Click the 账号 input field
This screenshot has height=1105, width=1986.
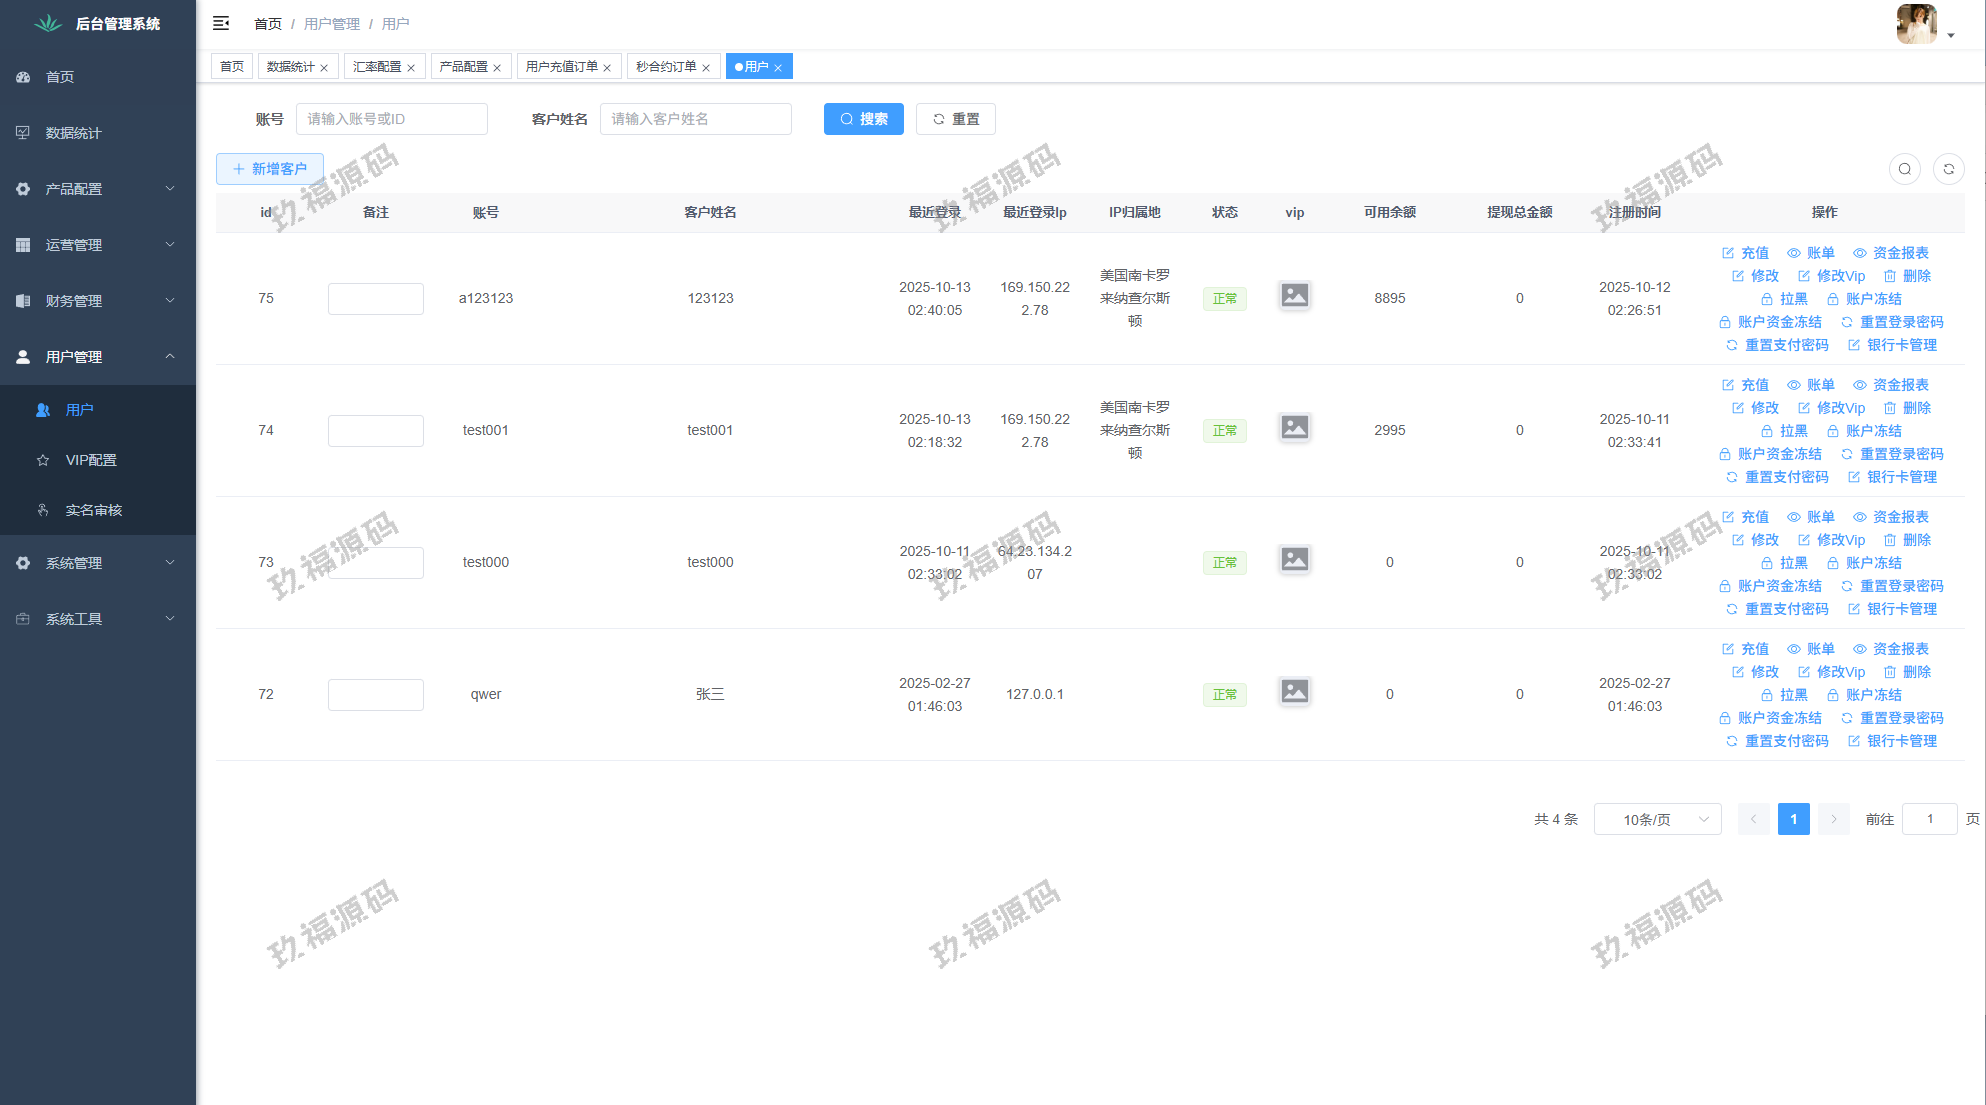pyautogui.click(x=391, y=119)
